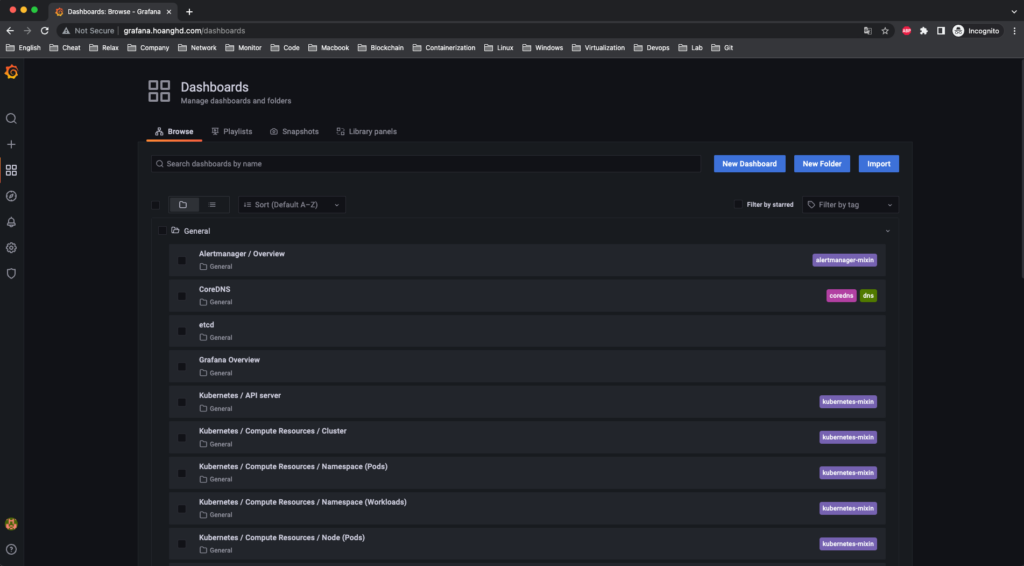Switch to the Library panels tab
This screenshot has width=1024, height=566.
(x=366, y=131)
